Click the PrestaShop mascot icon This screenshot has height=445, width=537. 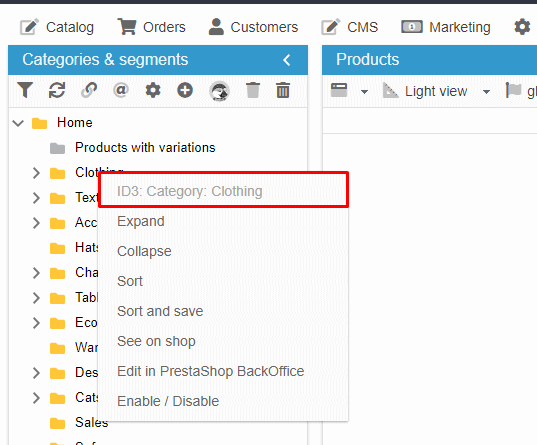219,91
